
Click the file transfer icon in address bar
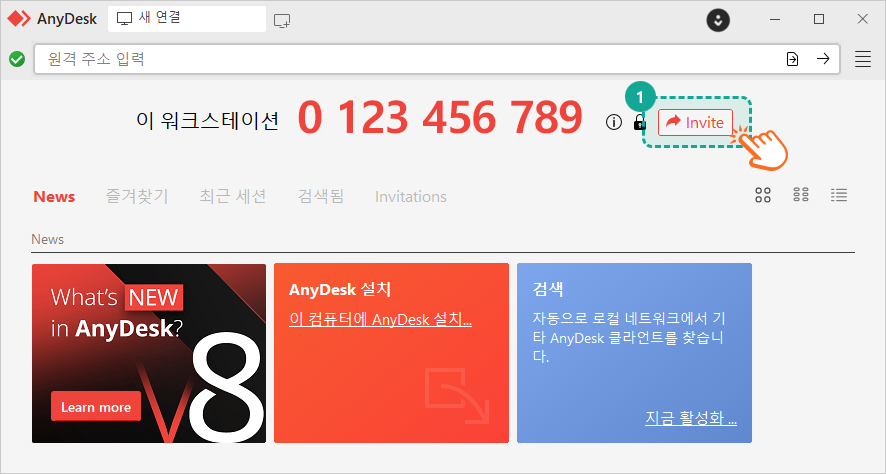(792, 59)
